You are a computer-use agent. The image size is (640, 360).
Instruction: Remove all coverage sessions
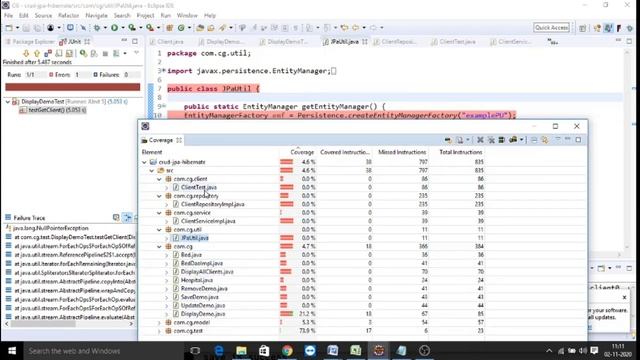click(491, 140)
